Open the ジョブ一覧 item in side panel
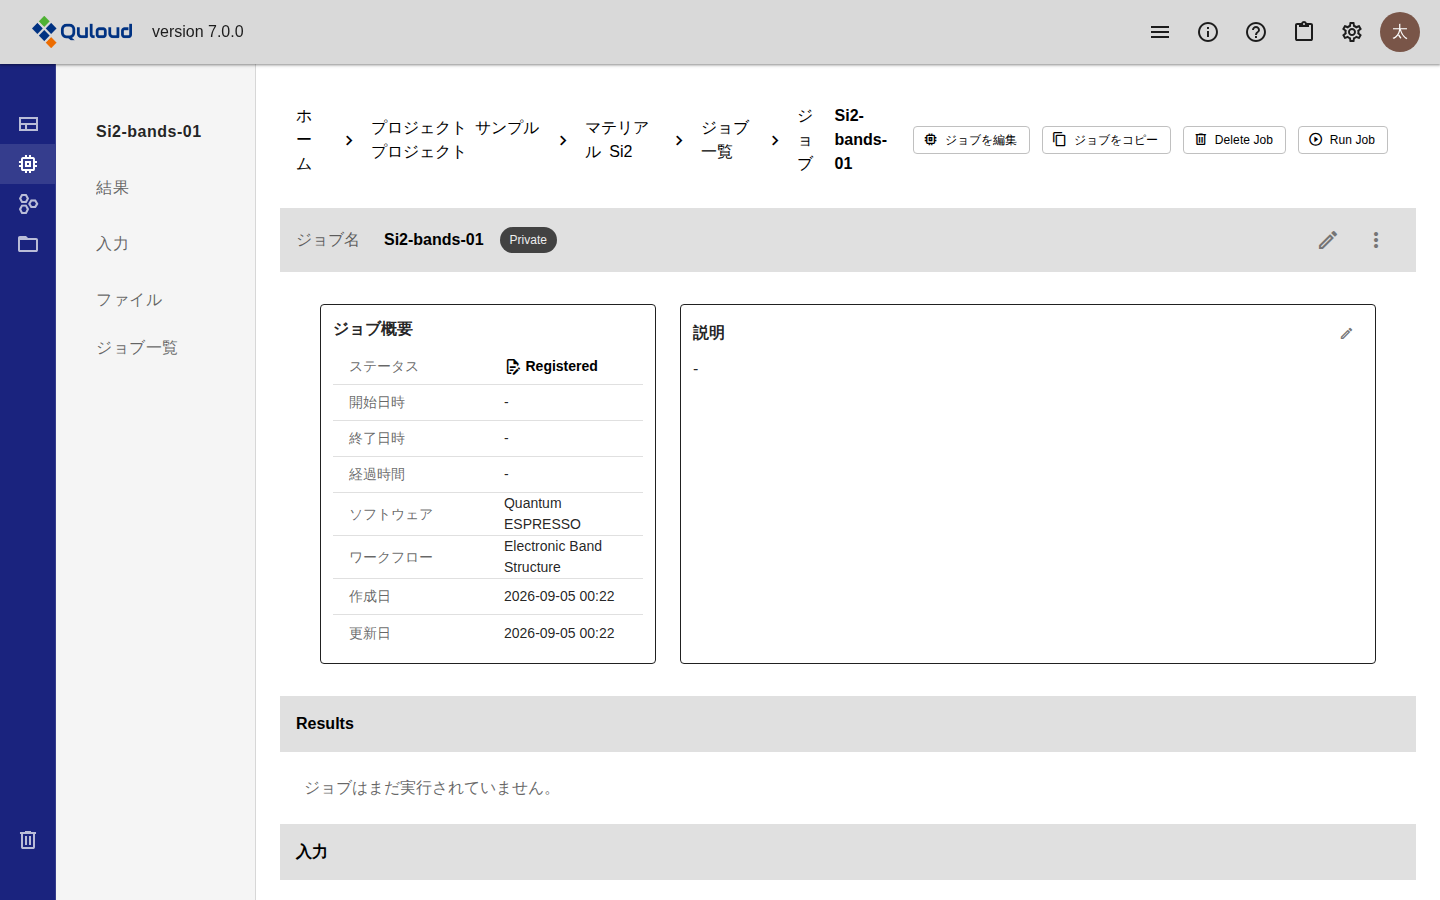The width and height of the screenshot is (1440, 900). point(137,348)
